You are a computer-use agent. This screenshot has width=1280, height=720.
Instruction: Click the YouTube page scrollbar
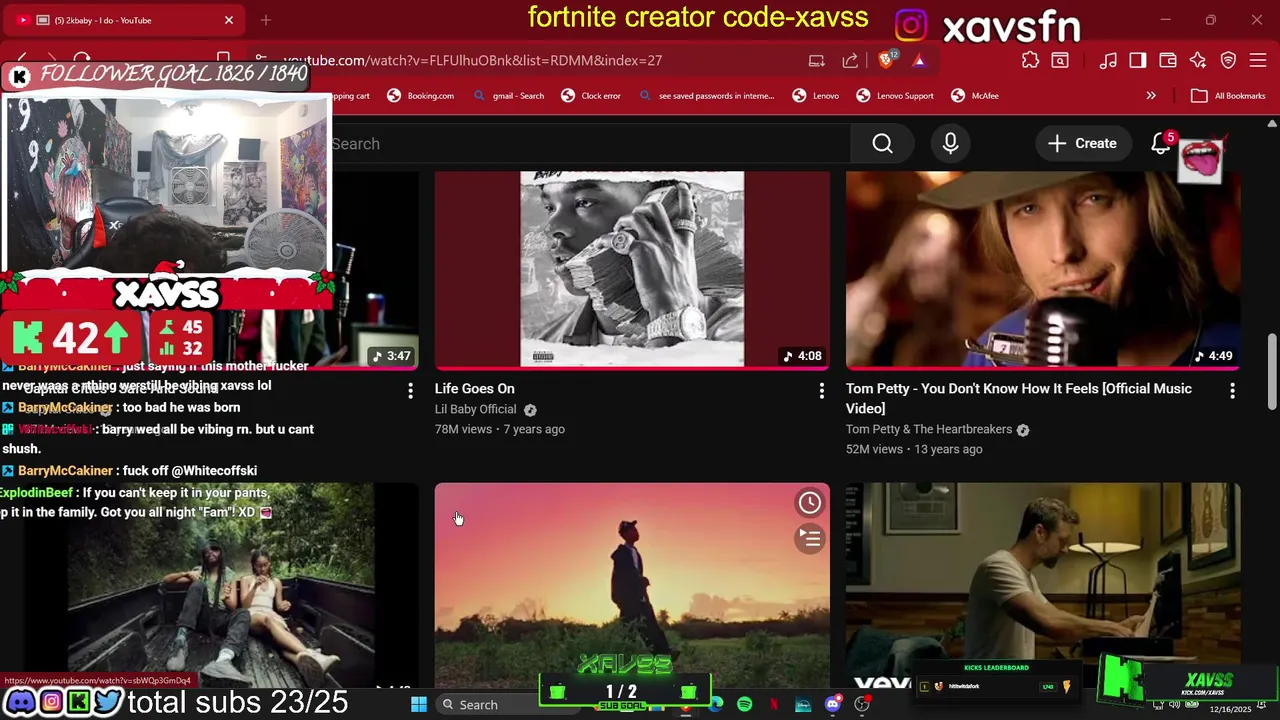coord(1272,370)
